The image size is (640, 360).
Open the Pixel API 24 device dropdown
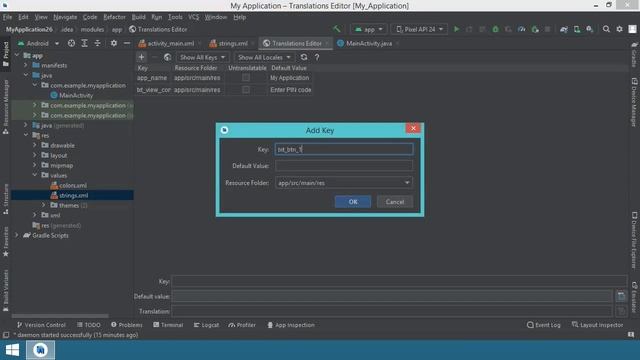tap(419, 29)
